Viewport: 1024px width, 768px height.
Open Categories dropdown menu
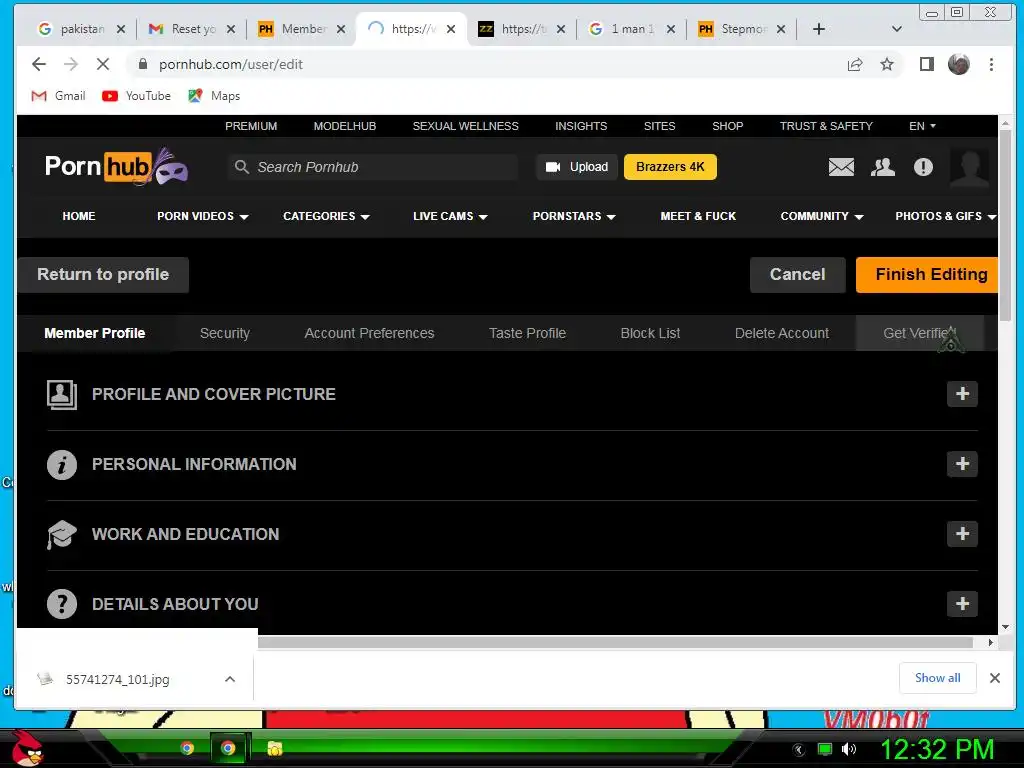coord(326,216)
